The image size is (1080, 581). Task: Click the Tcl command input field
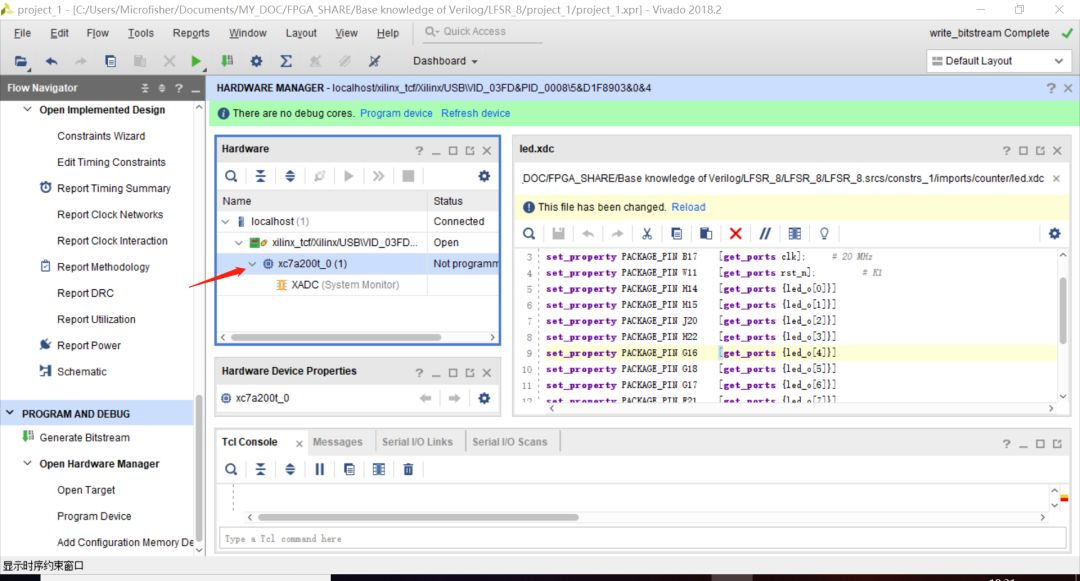[600, 538]
